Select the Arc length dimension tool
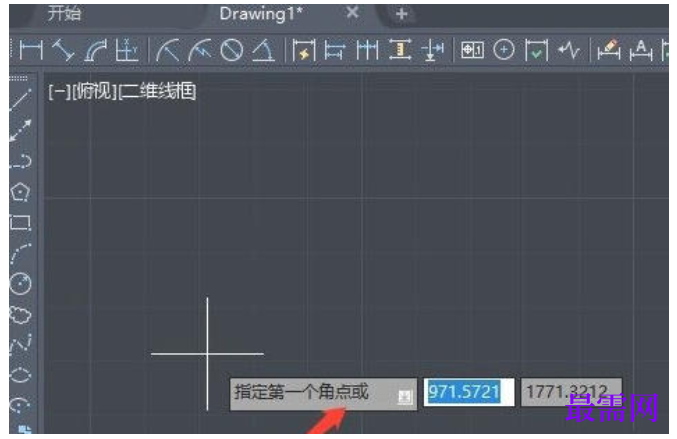The image size is (677, 439). tap(95, 51)
